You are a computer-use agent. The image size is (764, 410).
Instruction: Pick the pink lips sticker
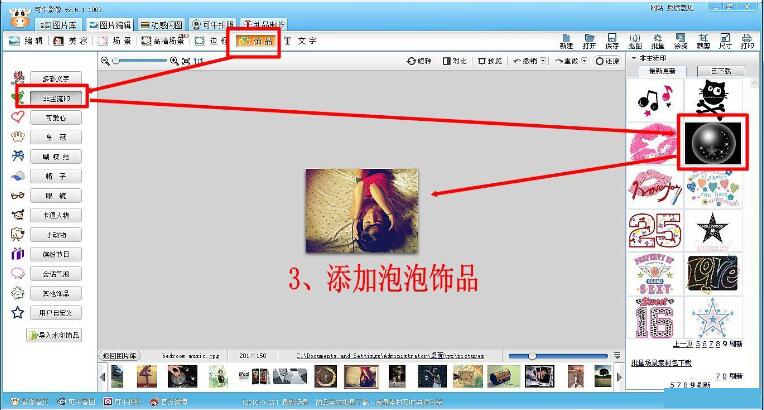(x=654, y=143)
